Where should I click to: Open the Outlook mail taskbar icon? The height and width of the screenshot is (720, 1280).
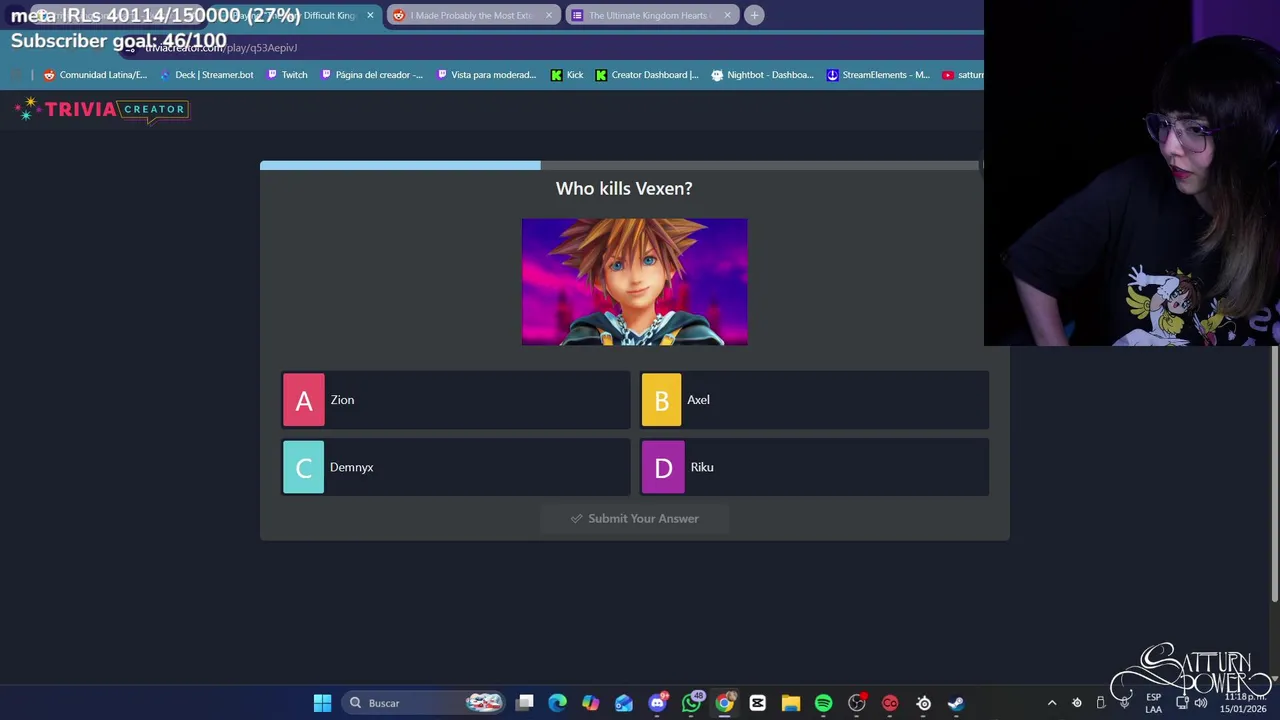(x=624, y=703)
